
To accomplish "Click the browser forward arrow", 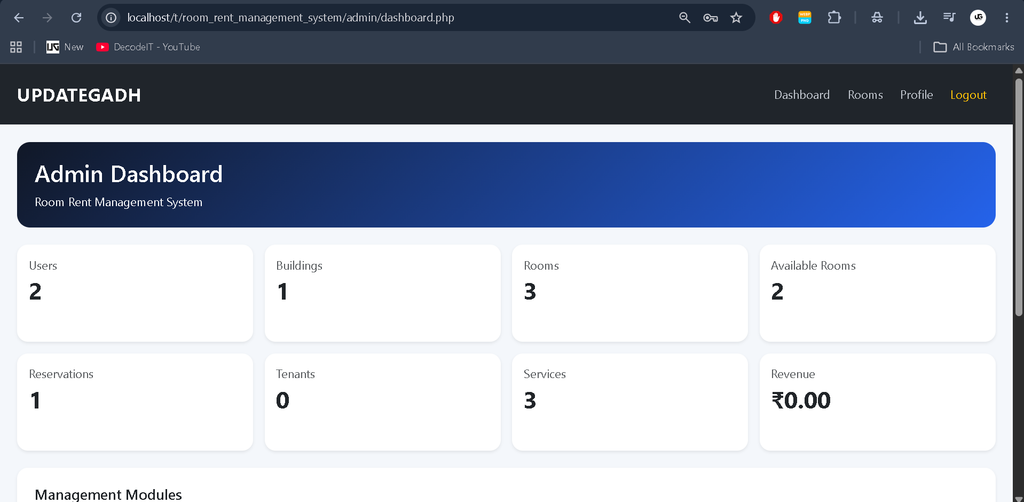I will [47, 18].
